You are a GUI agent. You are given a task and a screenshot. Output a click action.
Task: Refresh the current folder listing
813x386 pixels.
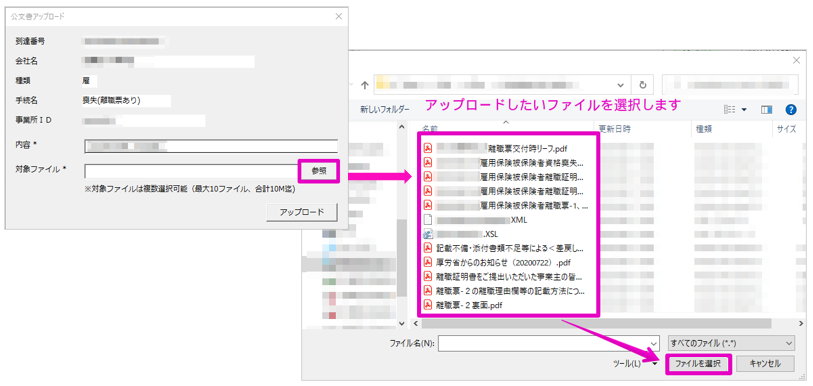coord(643,85)
